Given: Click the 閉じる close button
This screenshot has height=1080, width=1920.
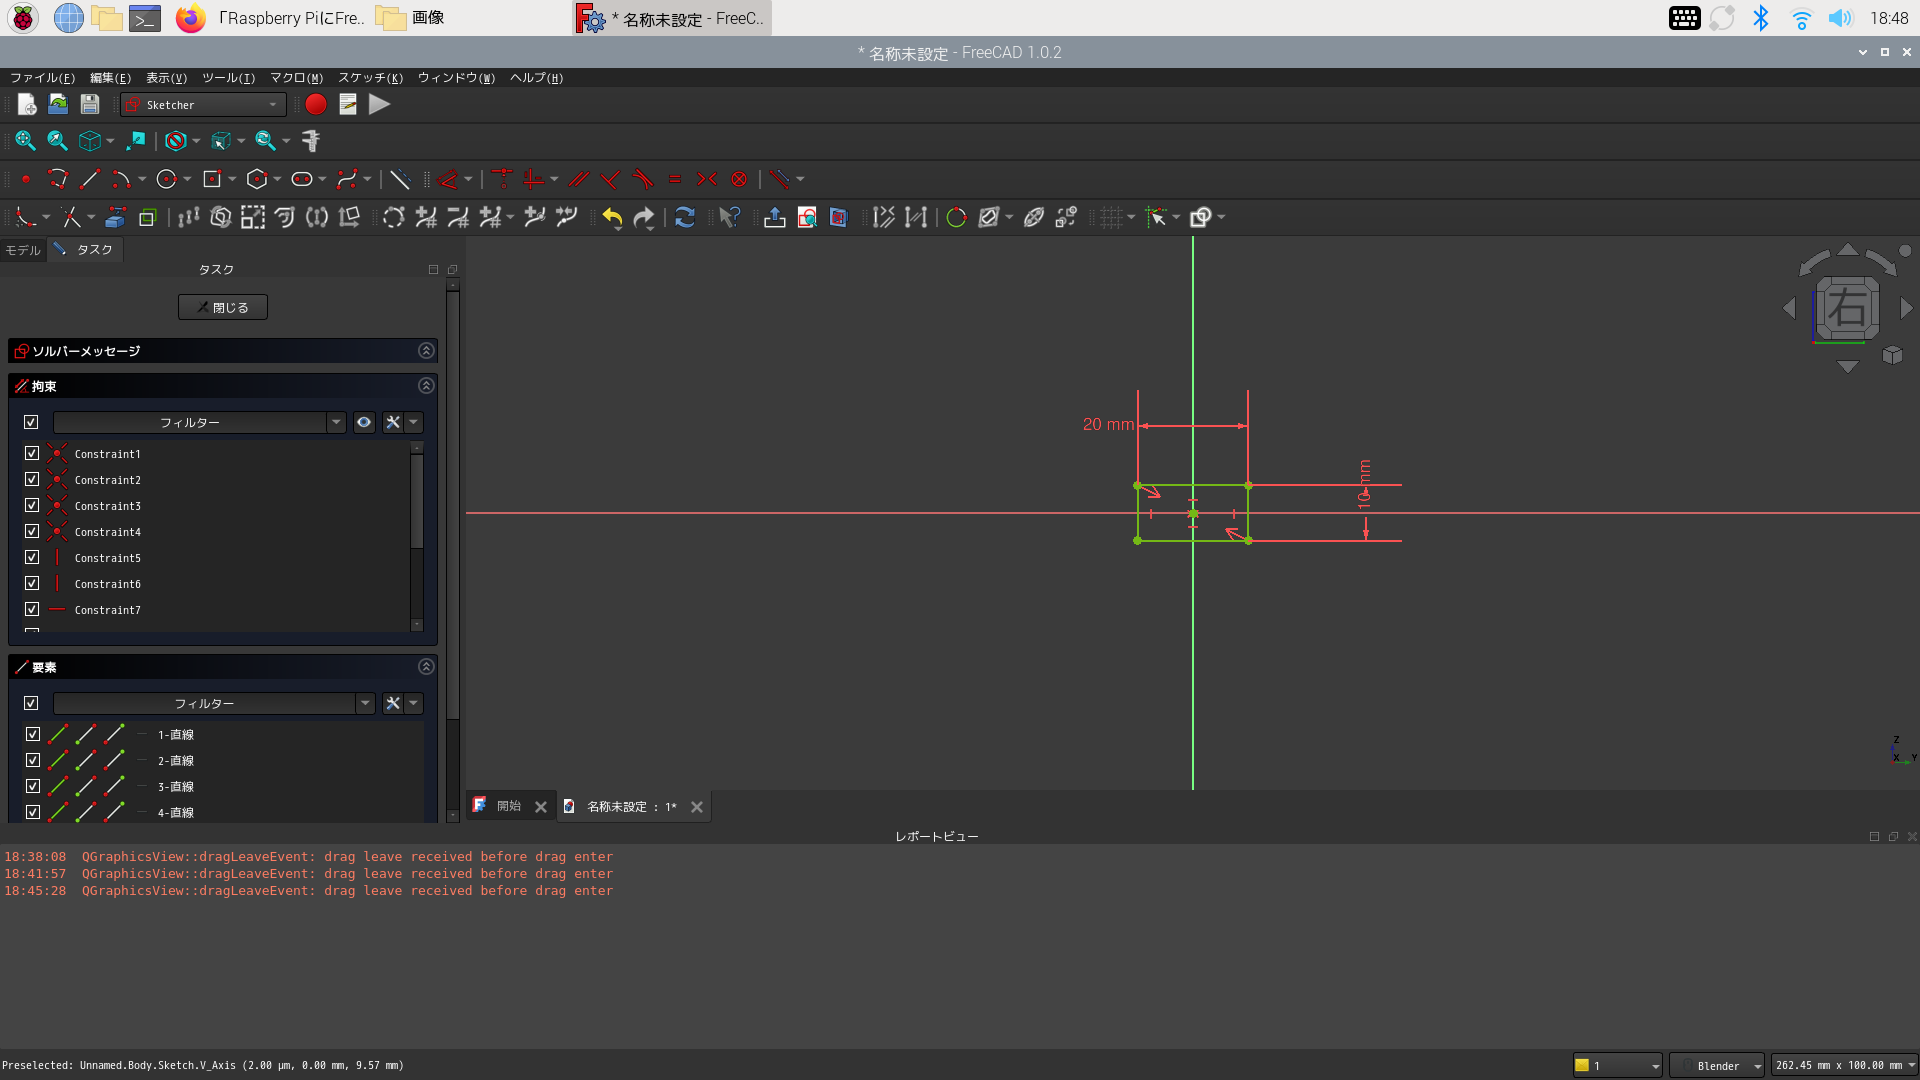Looking at the screenshot, I should (223, 307).
